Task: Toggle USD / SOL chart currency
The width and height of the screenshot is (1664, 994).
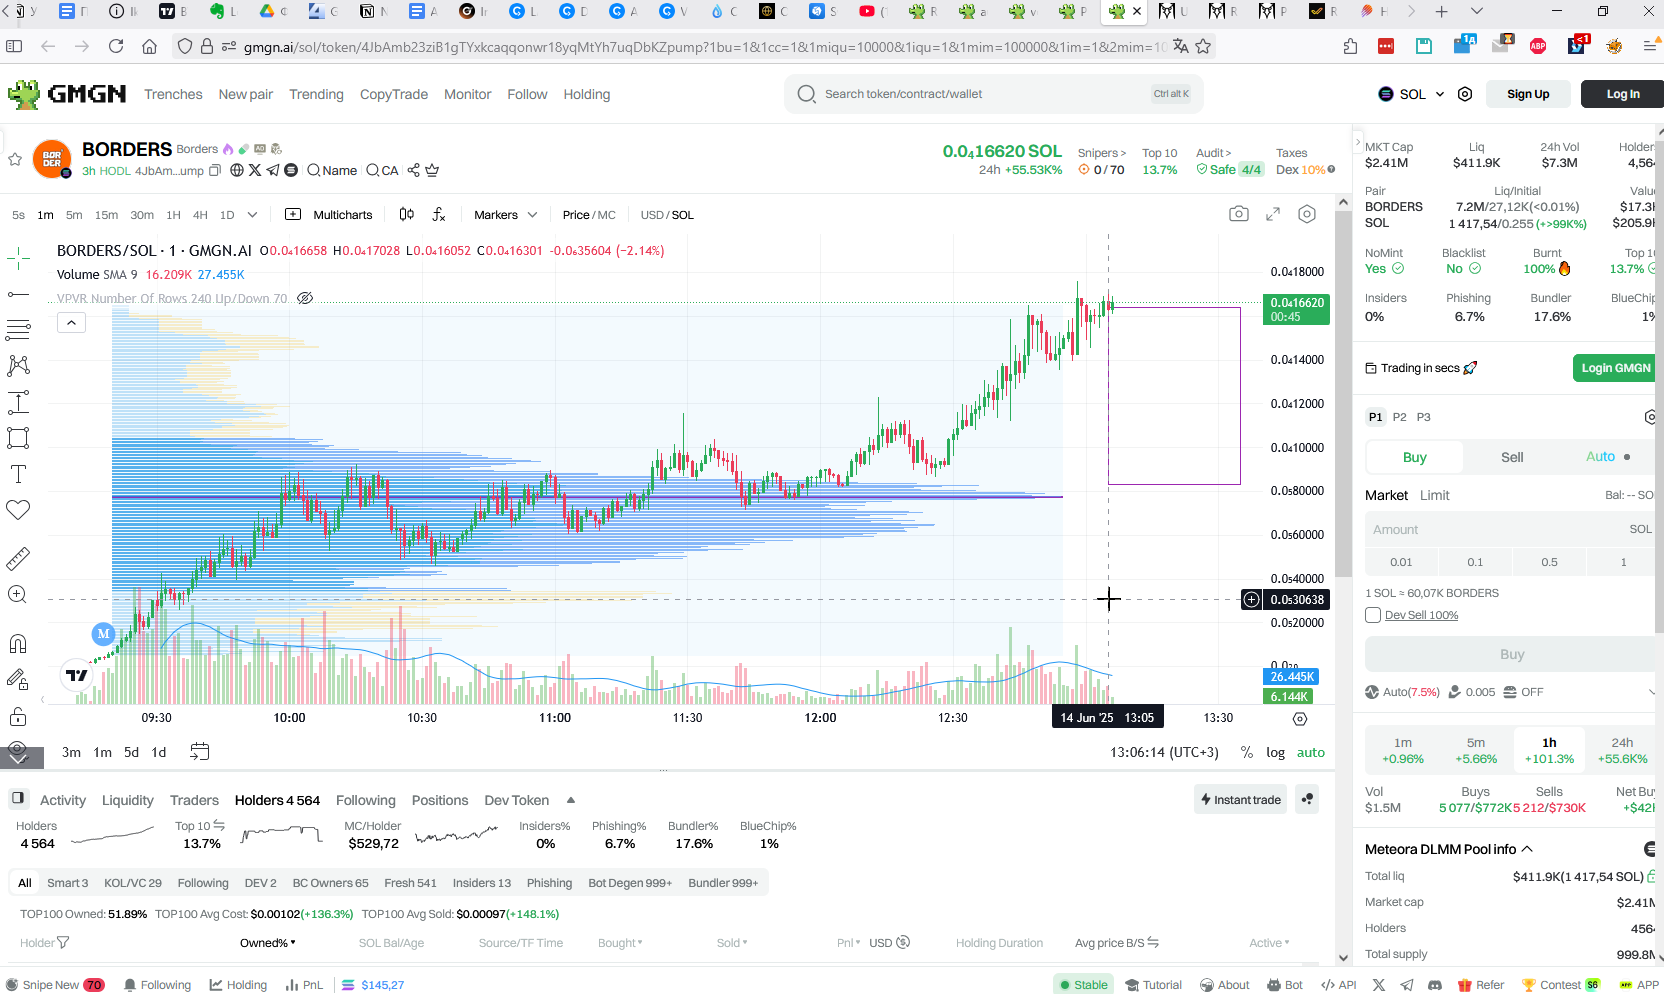Action: (x=667, y=215)
